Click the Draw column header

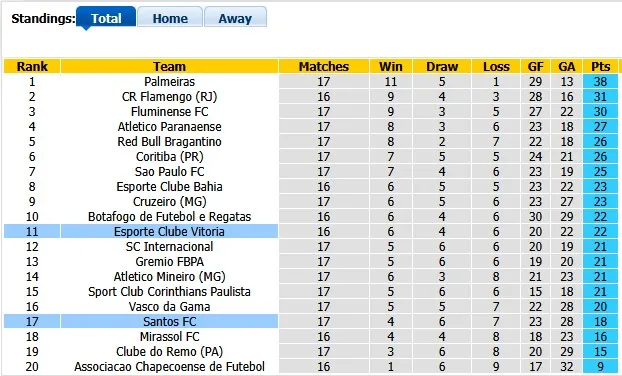(442, 66)
